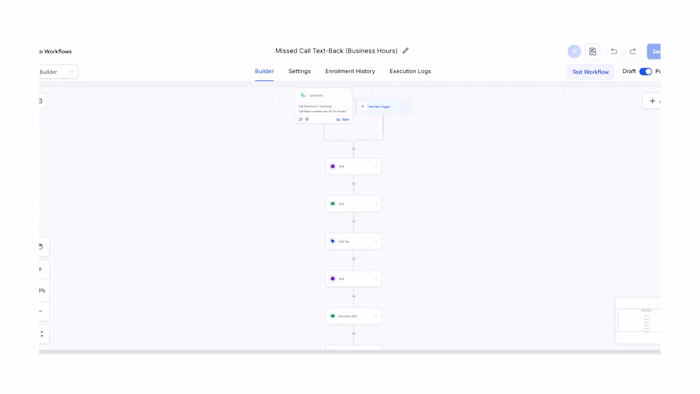Delete the Call Details trigger using trash icon

[307, 119]
